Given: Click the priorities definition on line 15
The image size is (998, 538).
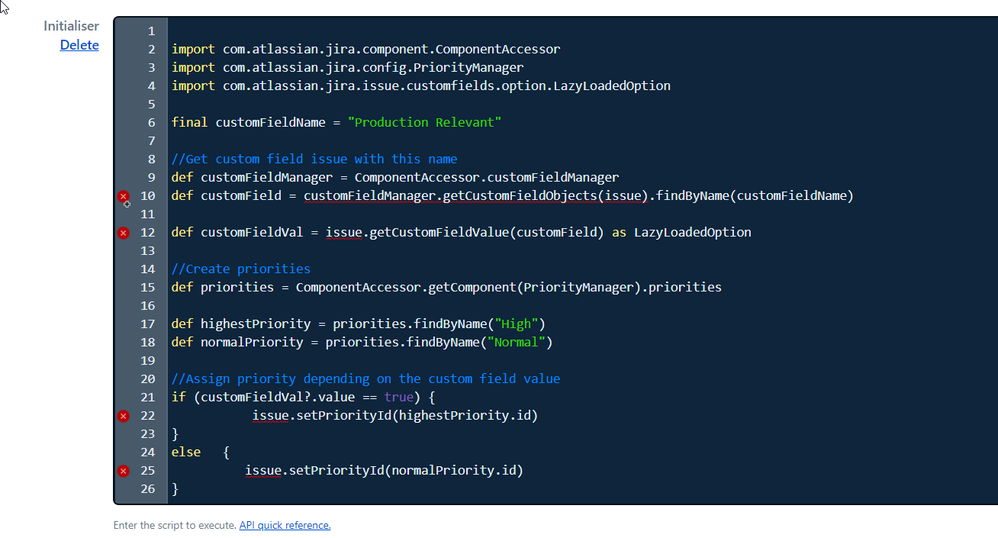Looking at the screenshot, I should [446, 287].
